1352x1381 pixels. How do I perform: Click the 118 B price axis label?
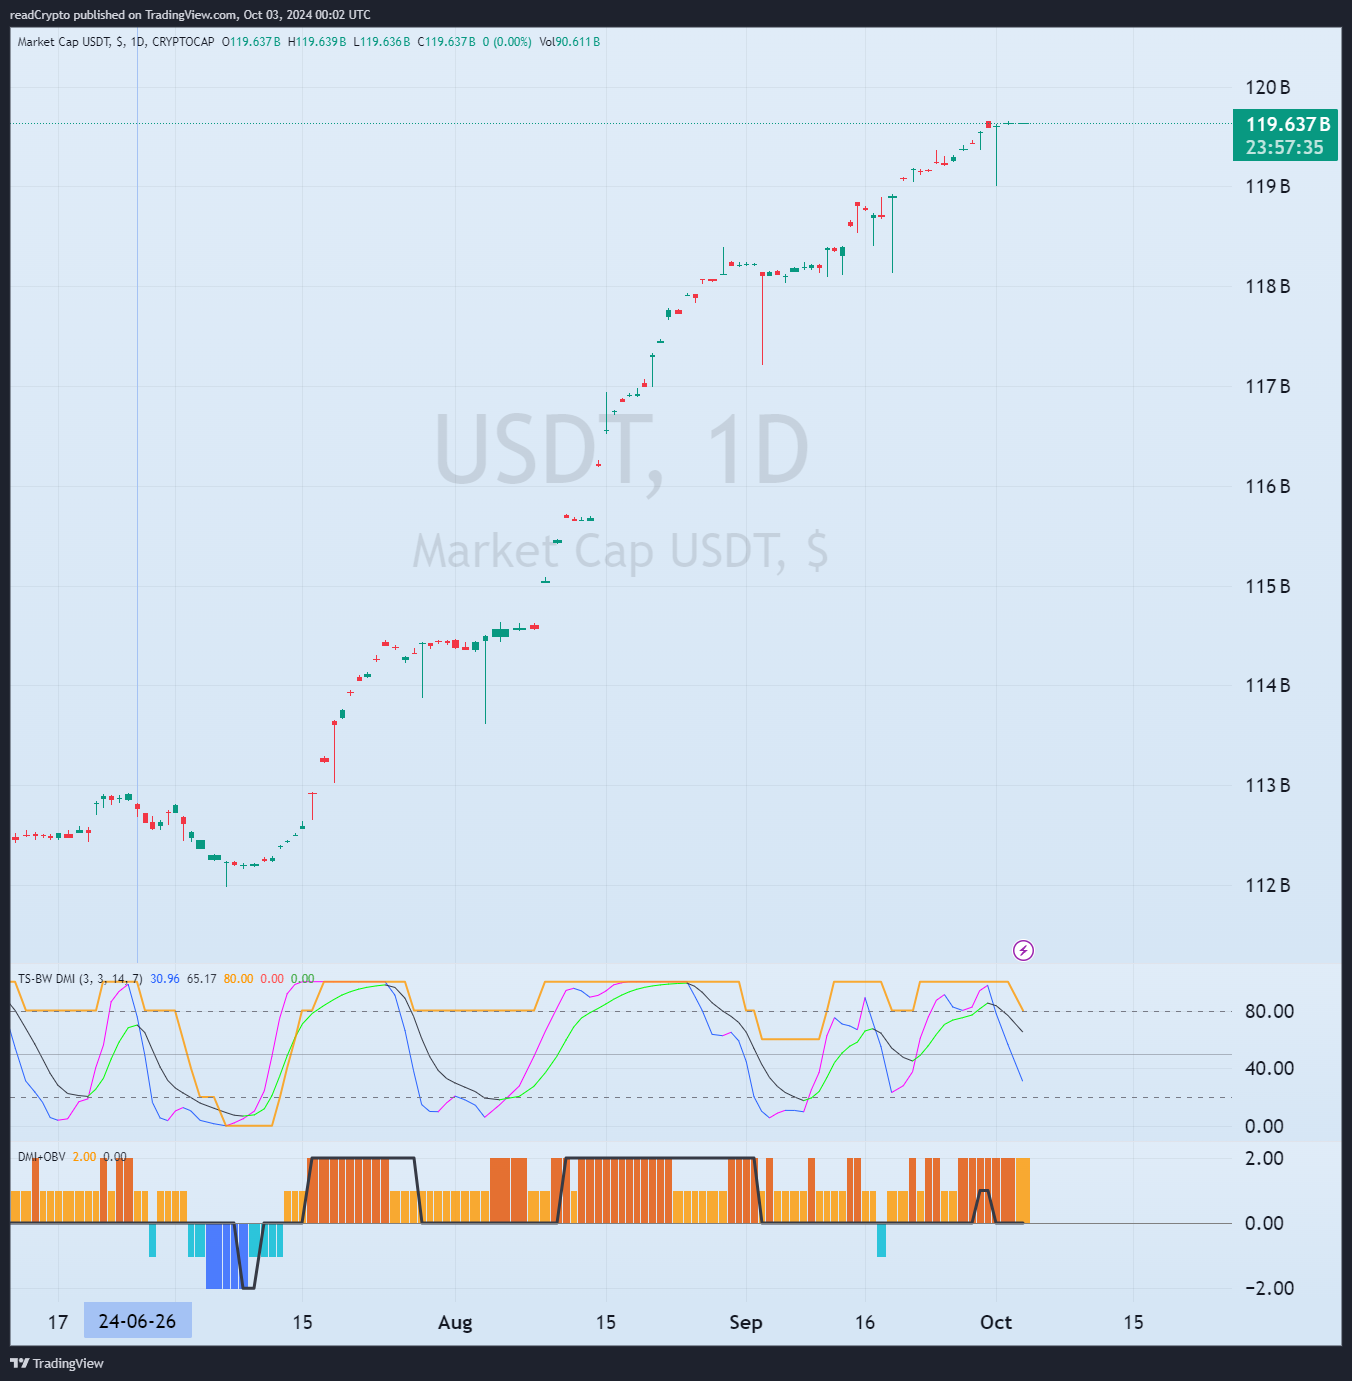[x=1267, y=286]
